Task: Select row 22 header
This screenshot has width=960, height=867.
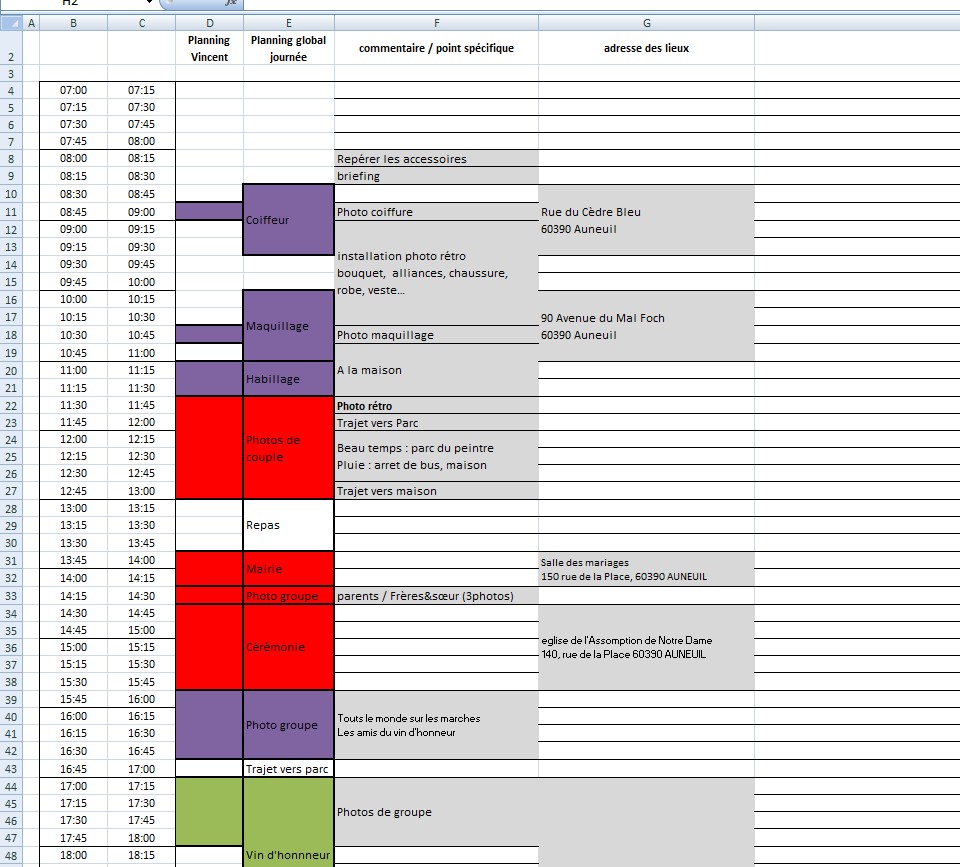Action: pyautogui.click(x=11, y=405)
